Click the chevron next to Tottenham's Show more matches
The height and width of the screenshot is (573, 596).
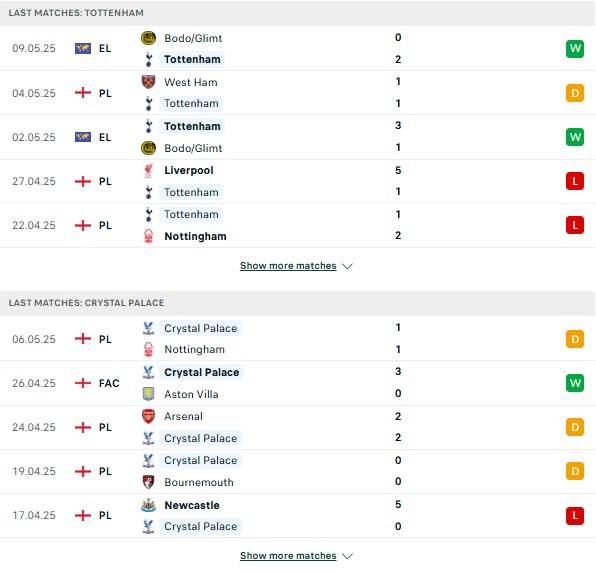coord(347,266)
